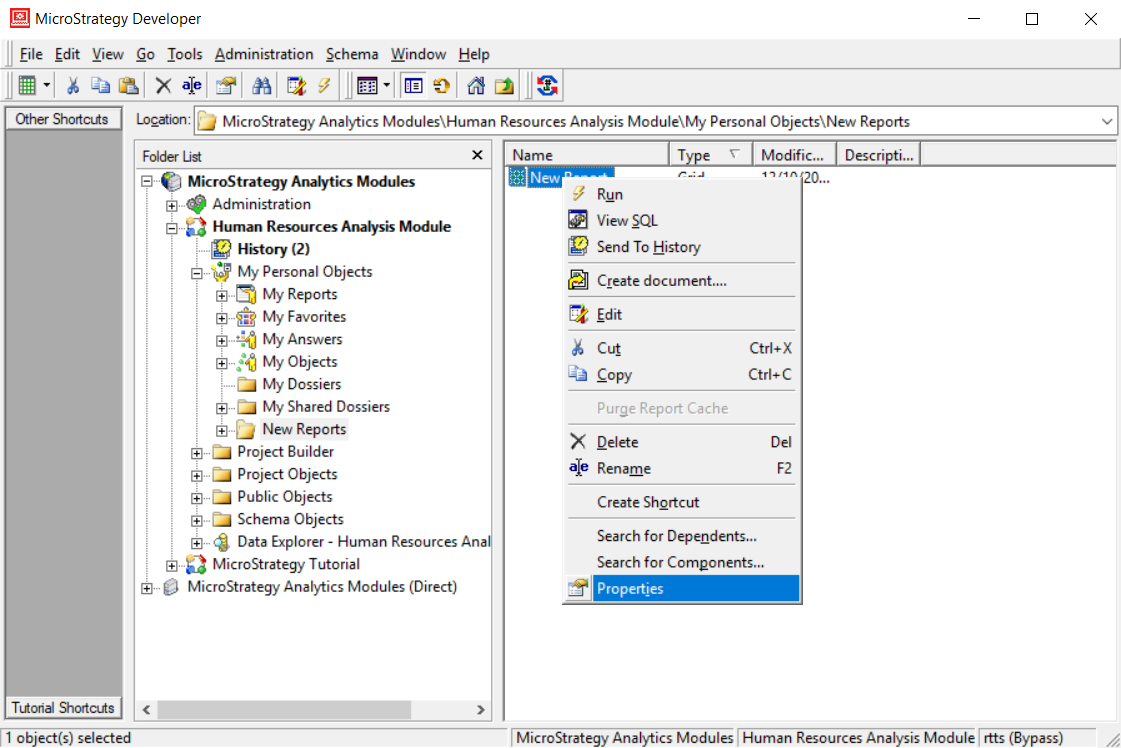Click the Tutorial Shortcuts button
Viewport: 1121px width, 748px height.
63,708
